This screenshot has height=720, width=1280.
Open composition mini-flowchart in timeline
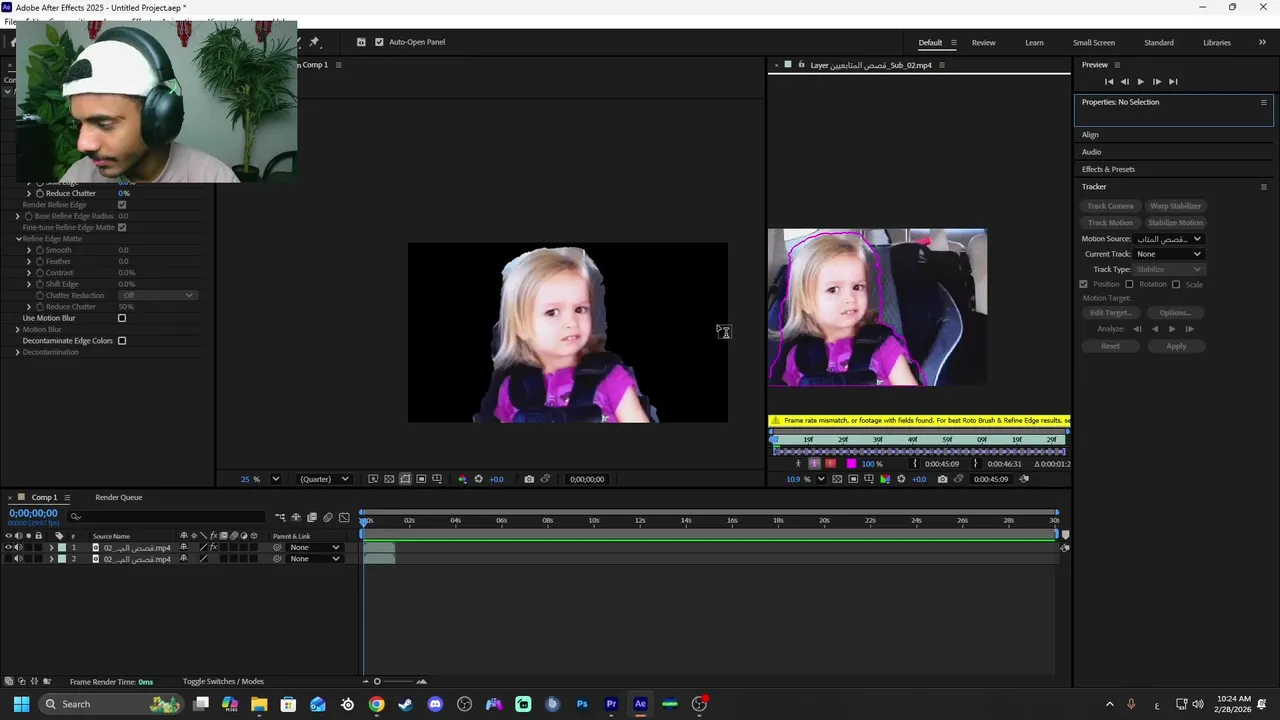[x=280, y=517]
